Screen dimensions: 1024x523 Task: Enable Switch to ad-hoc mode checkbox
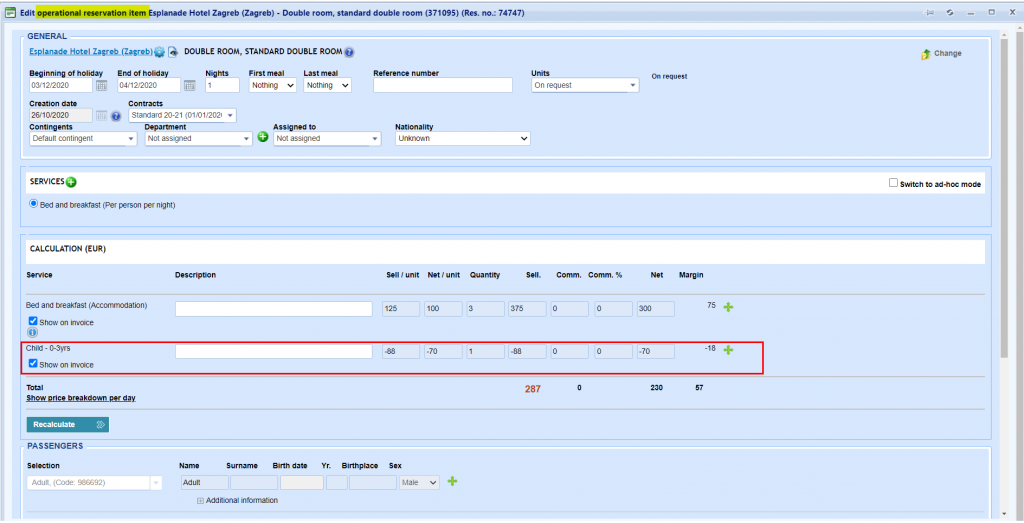[x=894, y=184]
